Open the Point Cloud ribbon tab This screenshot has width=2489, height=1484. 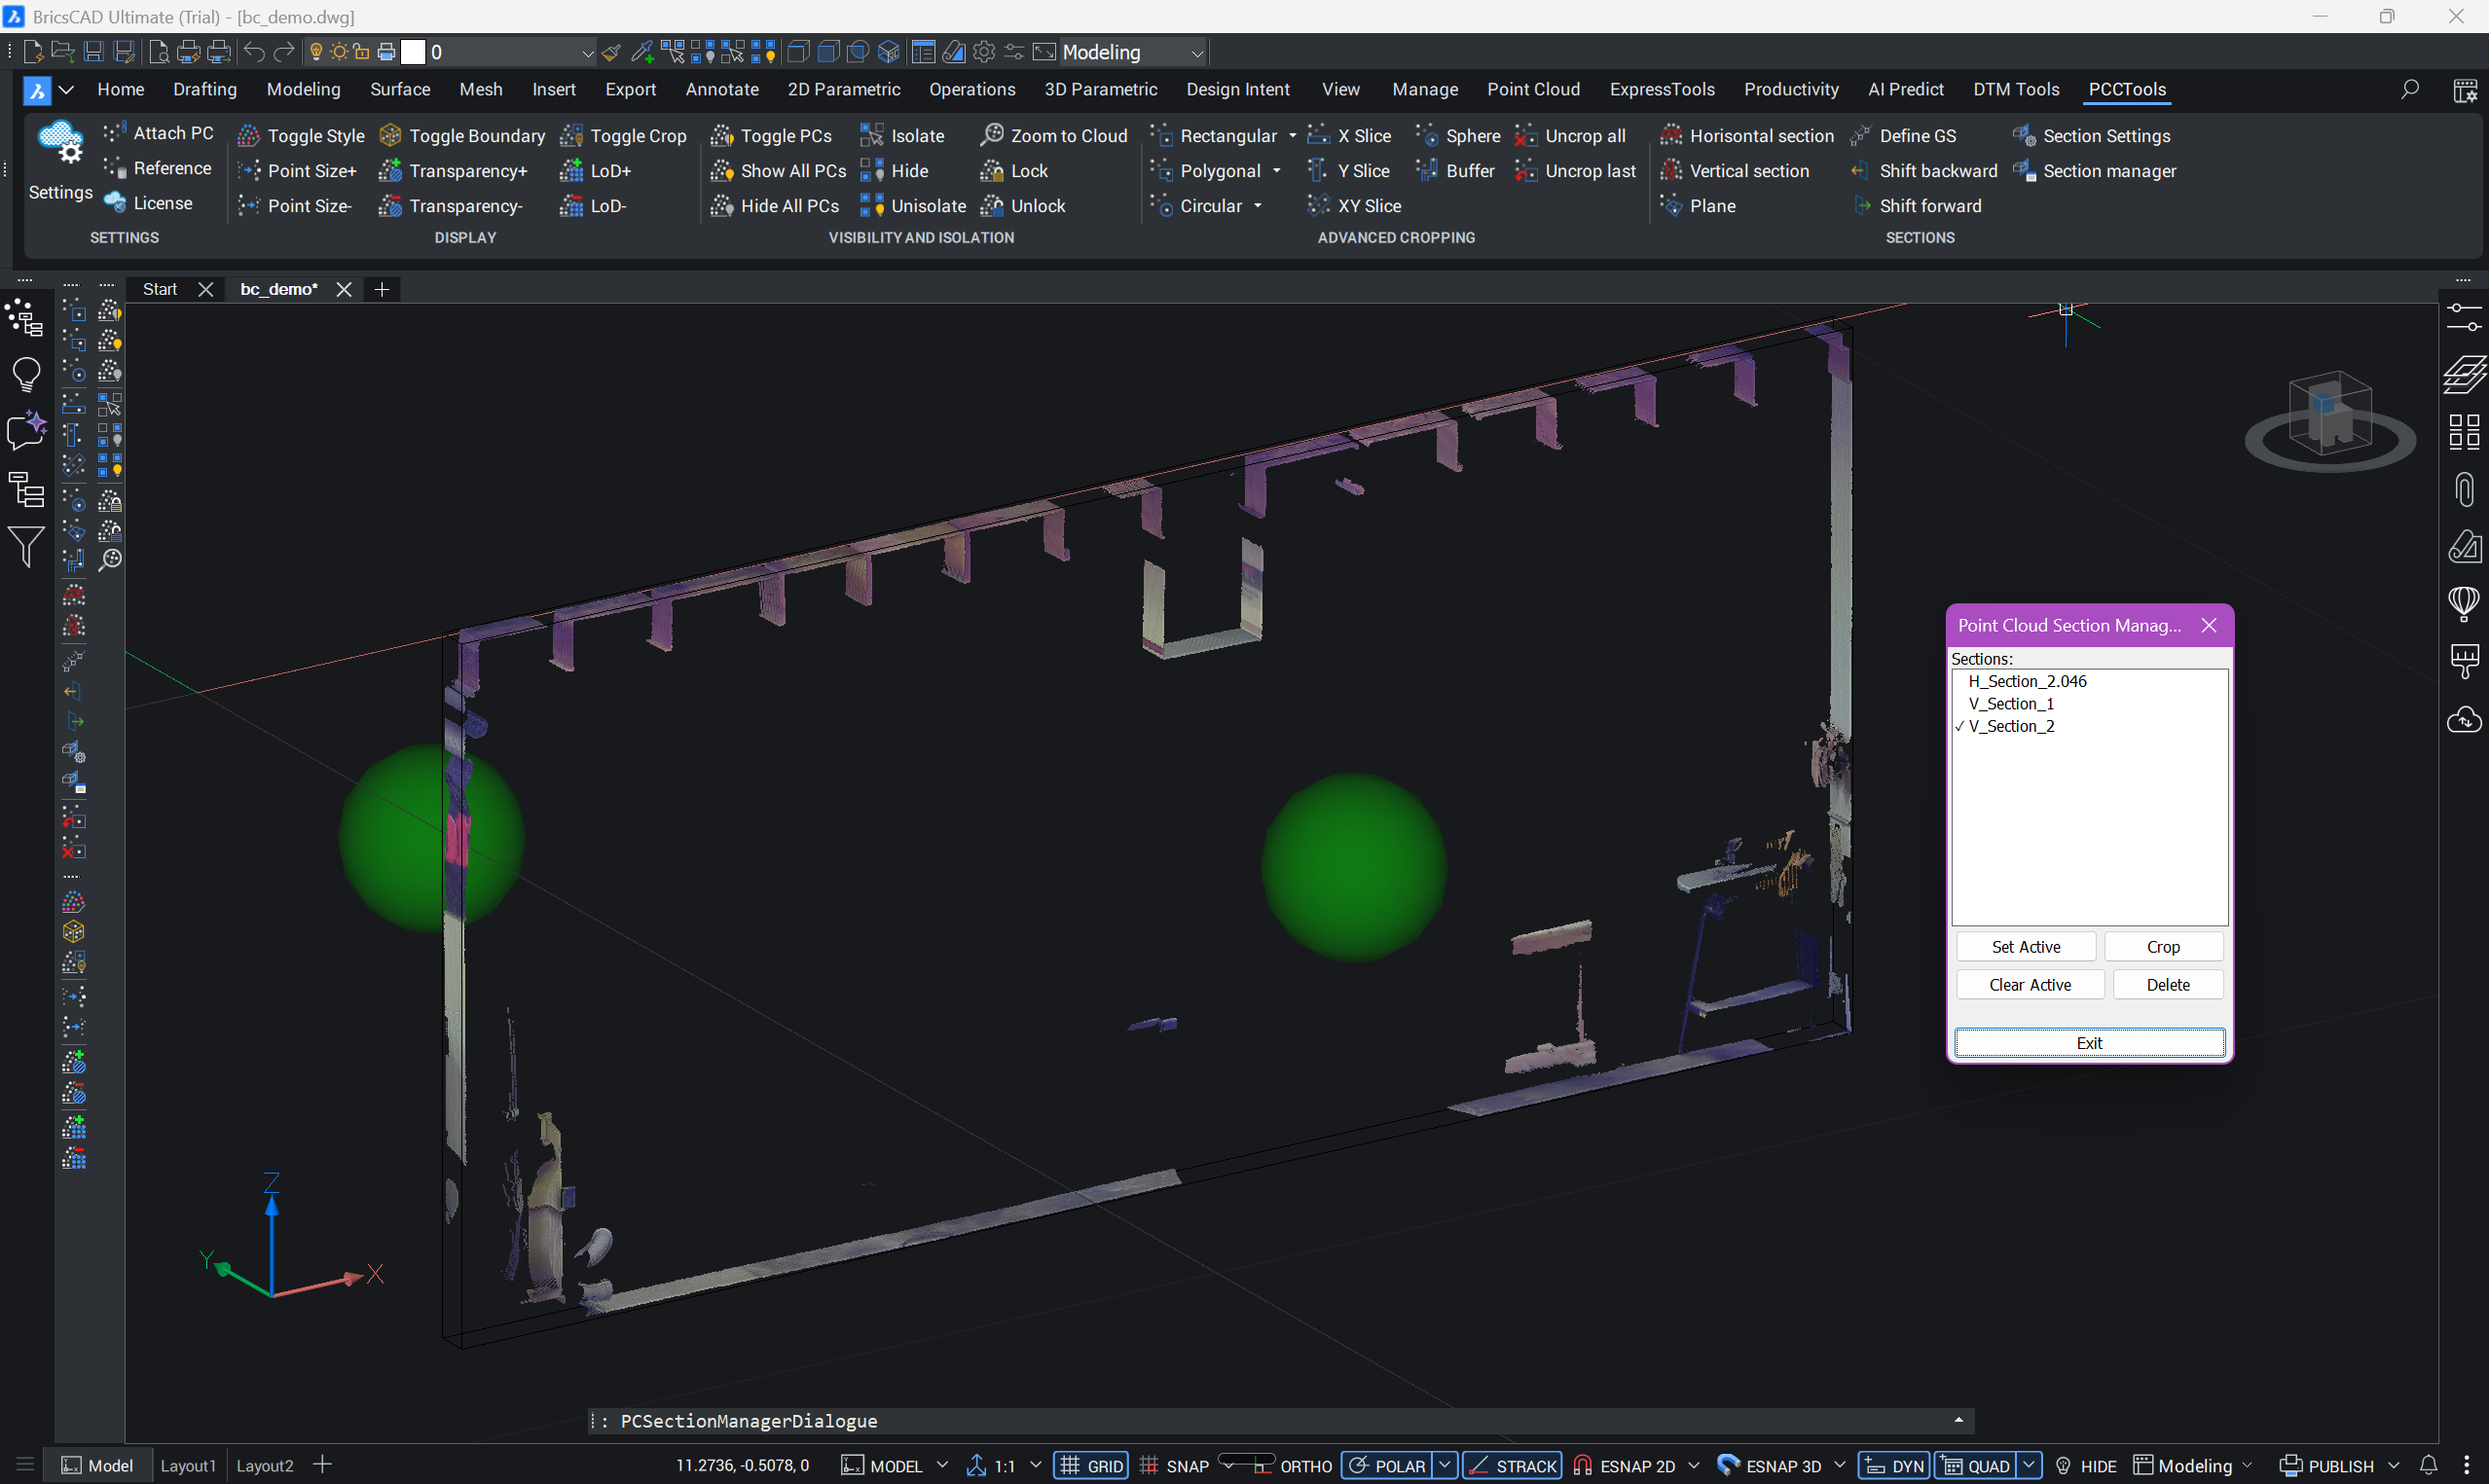click(1532, 89)
